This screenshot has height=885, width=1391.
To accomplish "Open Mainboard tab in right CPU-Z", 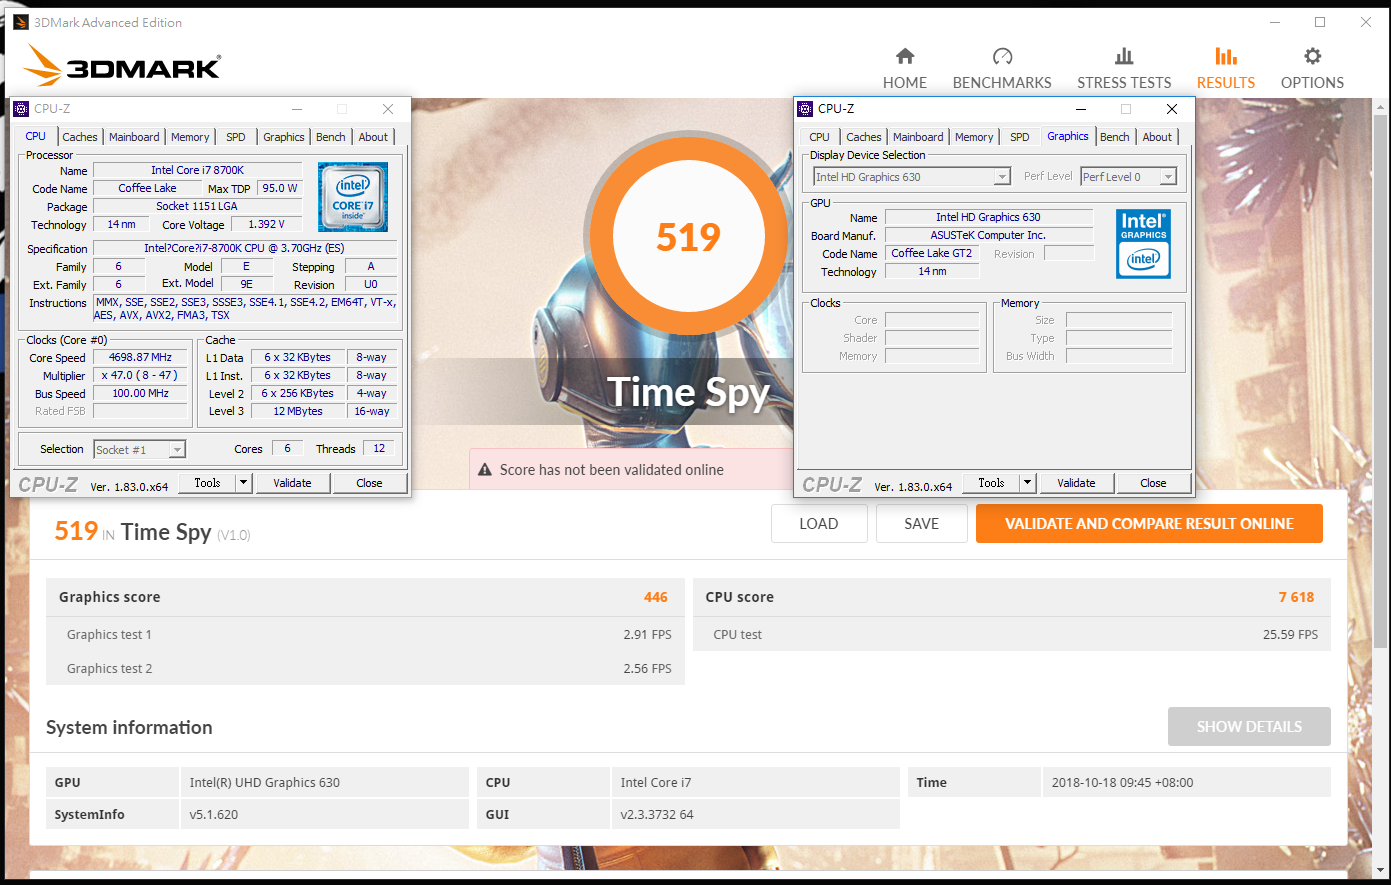I will click(x=918, y=137).
